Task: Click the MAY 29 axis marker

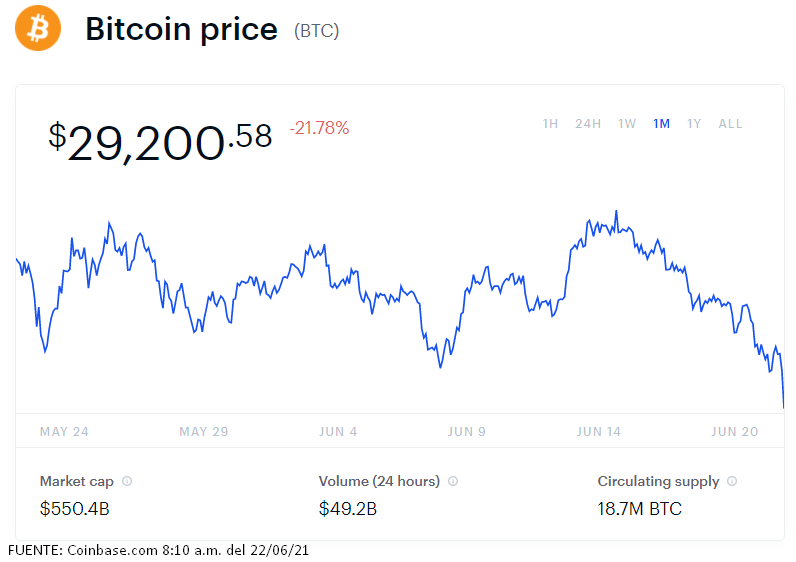Action: tap(204, 432)
